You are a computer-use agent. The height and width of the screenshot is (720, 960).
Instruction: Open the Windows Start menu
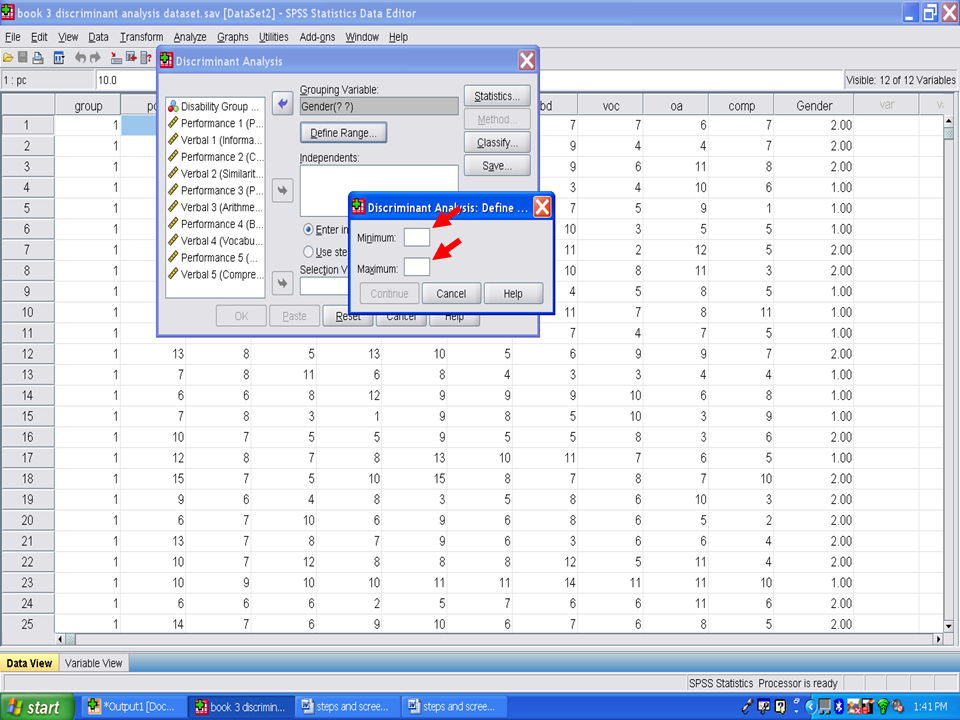(36, 707)
